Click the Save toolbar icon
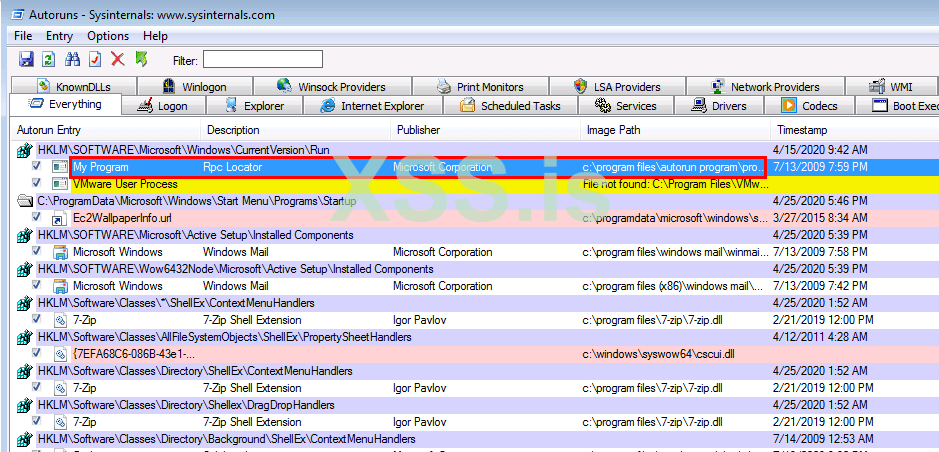The image size is (939, 452). tap(26, 59)
